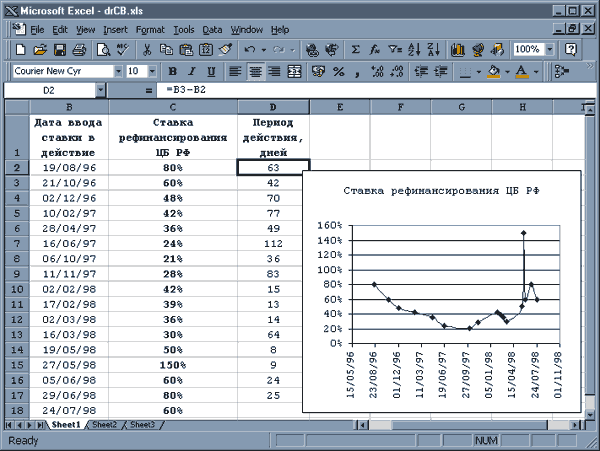Viewport: 600px width, 451px height.
Task: Open the Name Box dropdown arrow
Action: click(x=100, y=91)
